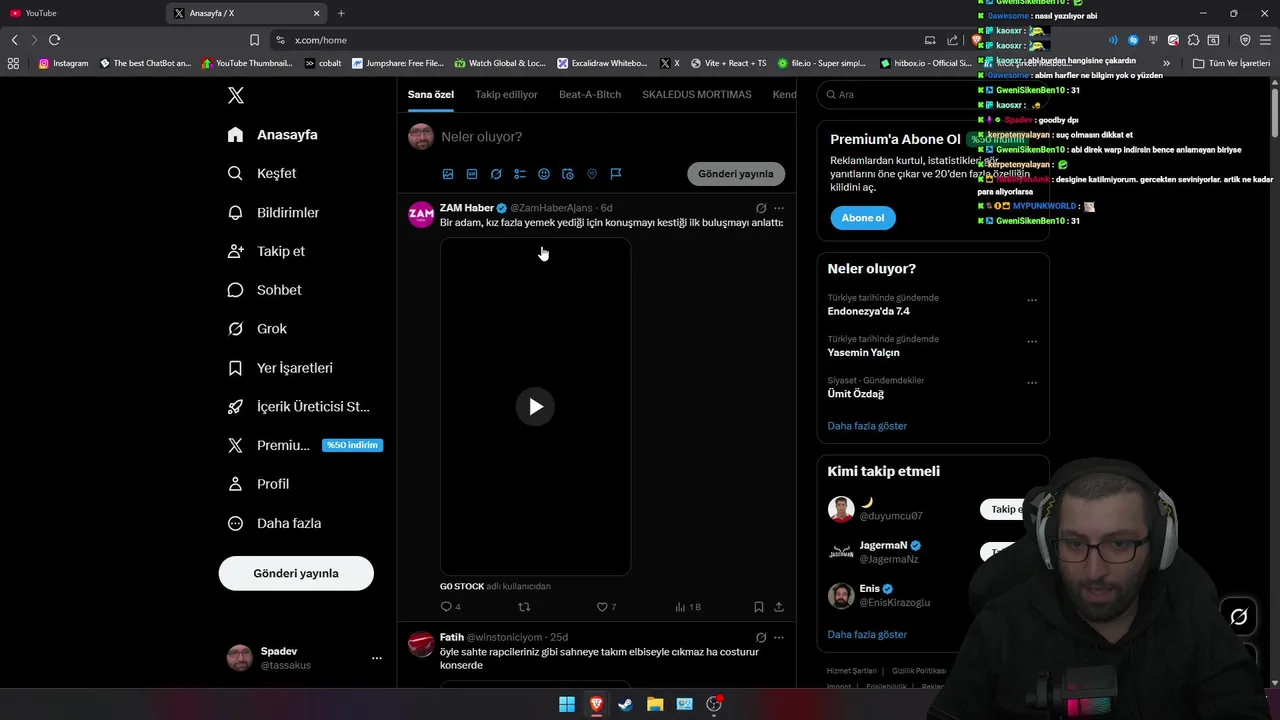1280x720 pixels.
Task: Open the Excalidraw Whiteboard bookmark
Action: [x=603, y=63]
